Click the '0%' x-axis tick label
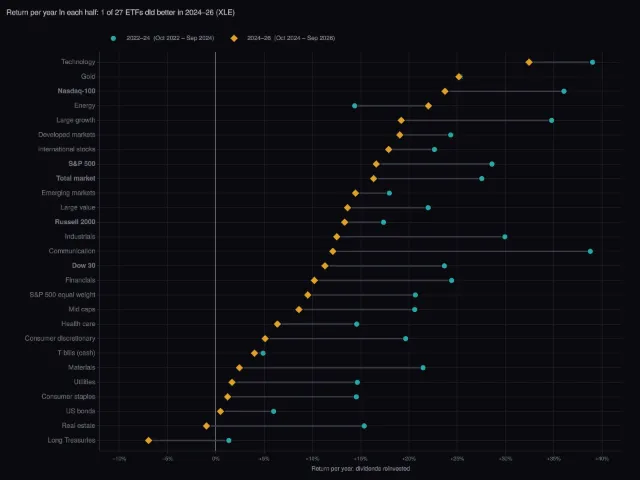 pyautogui.click(x=216, y=459)
